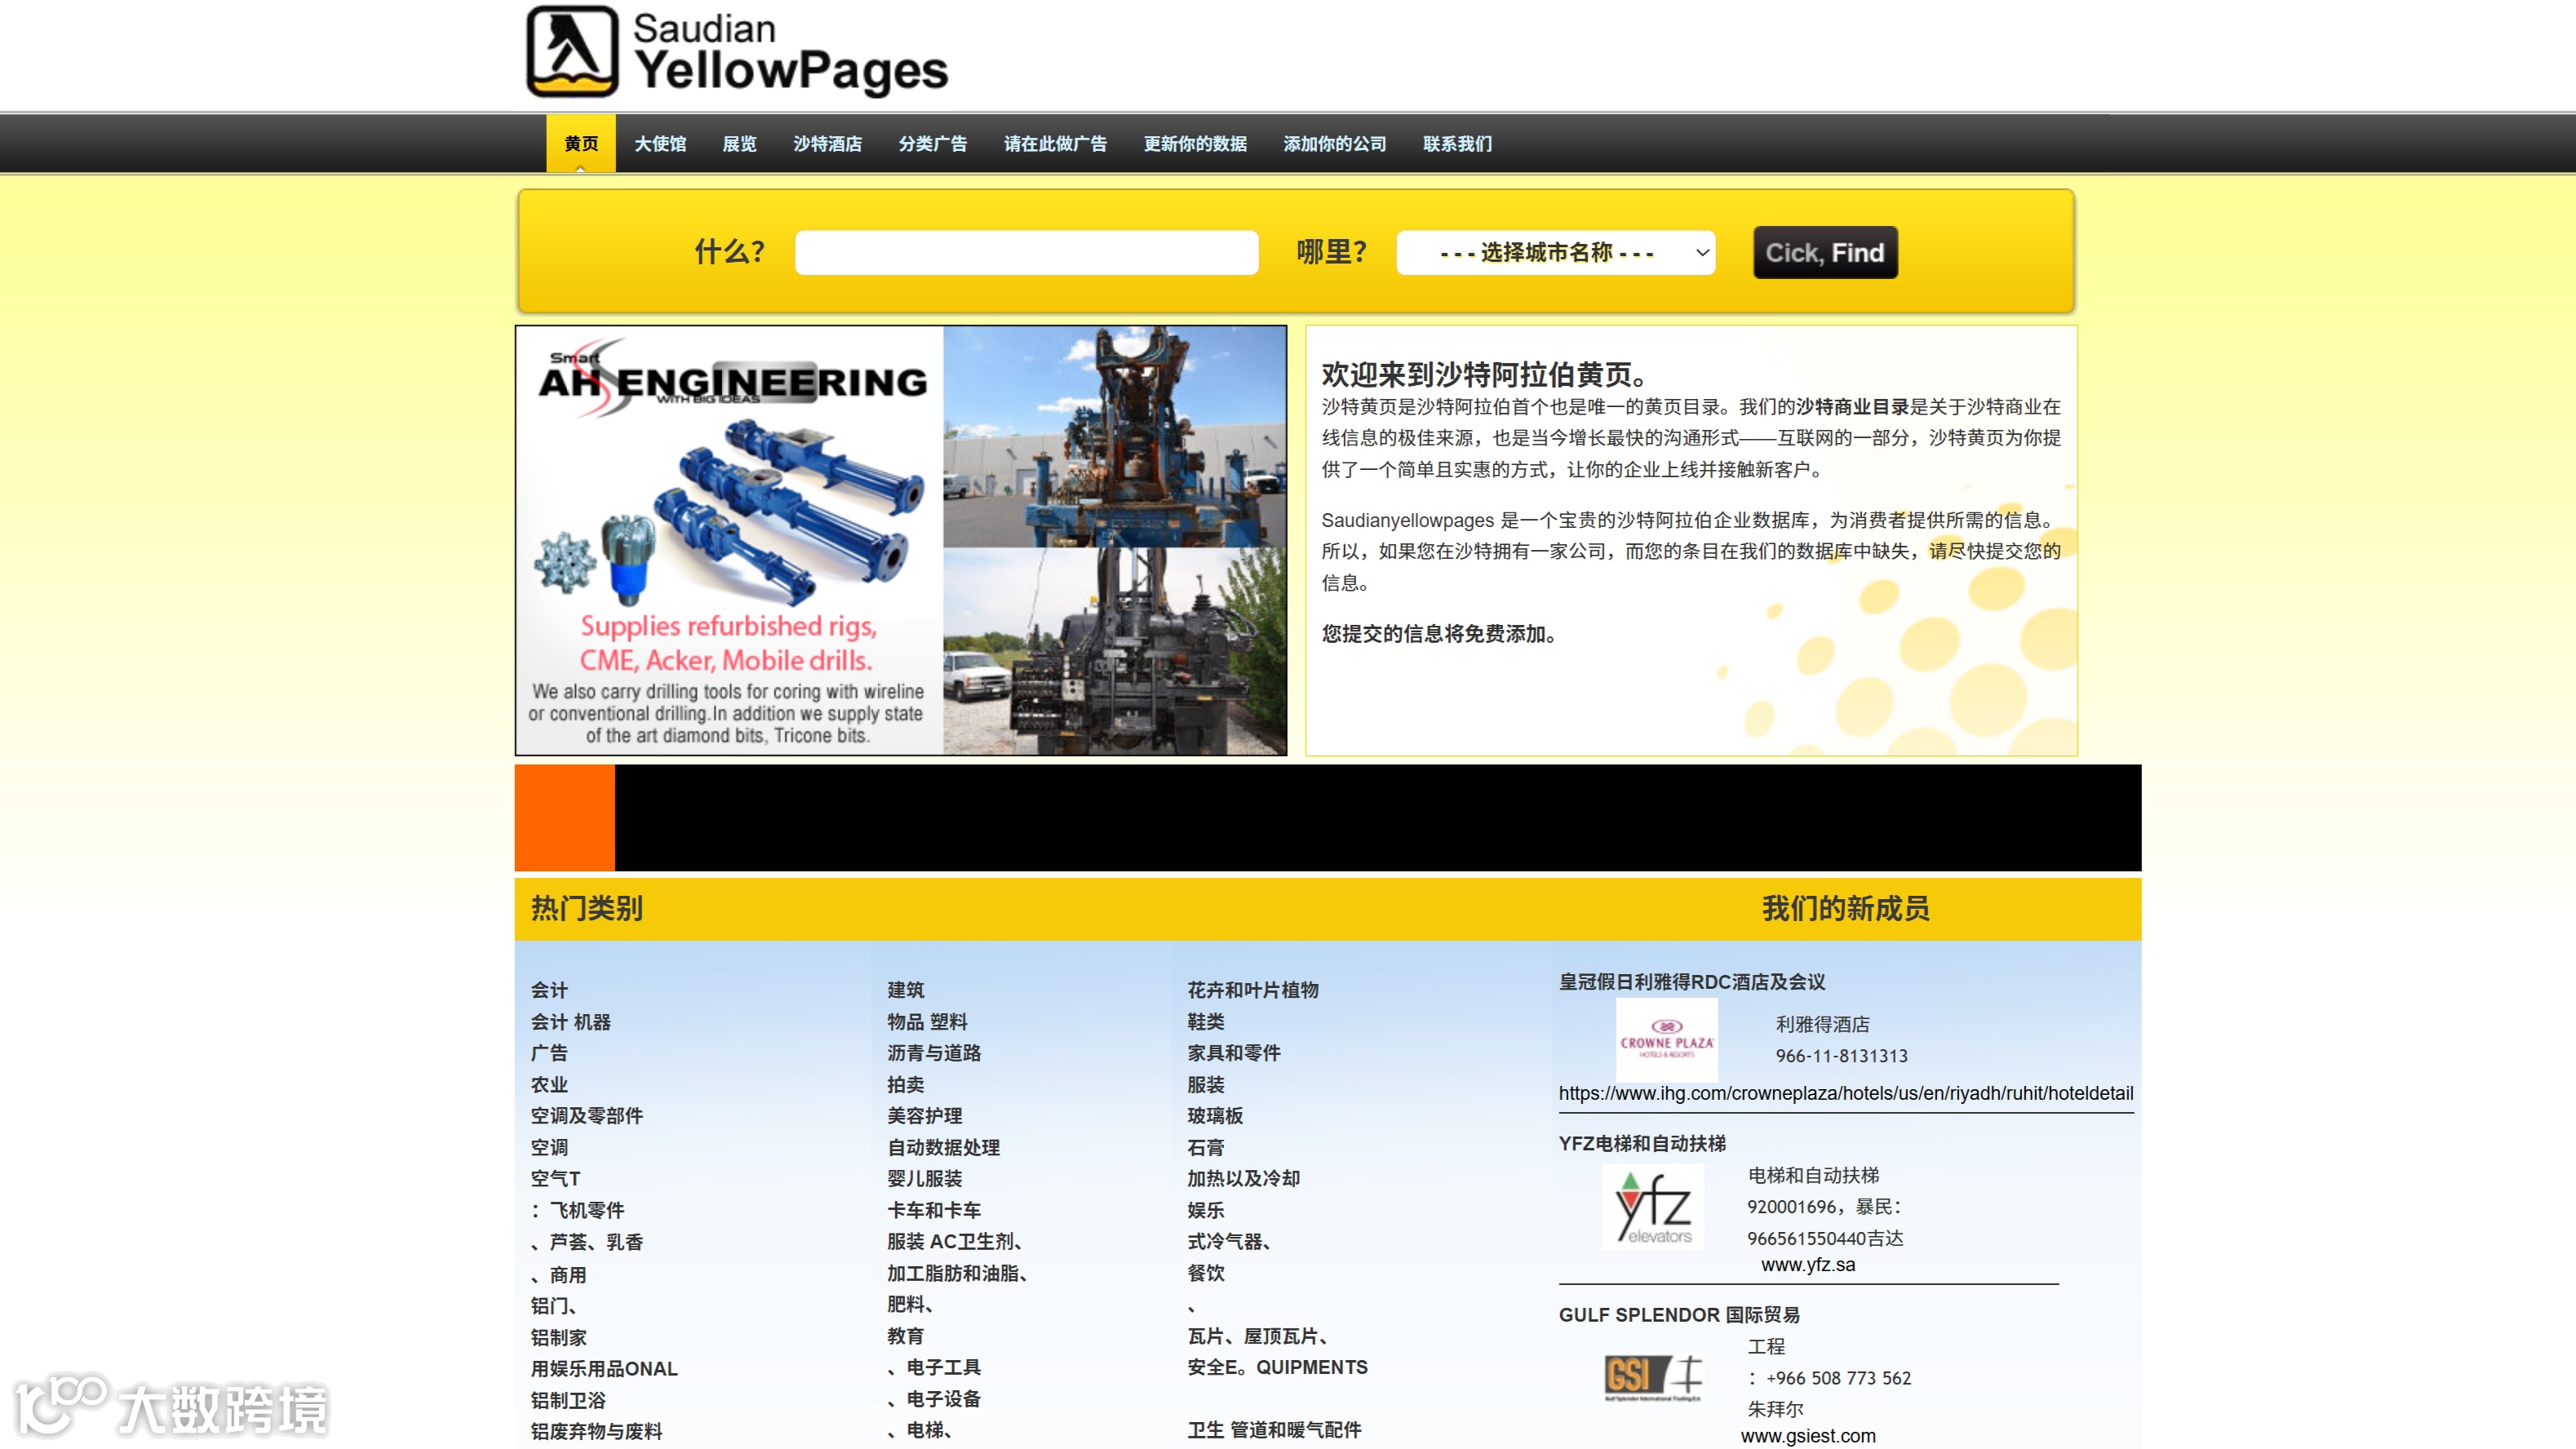Screen dimensions: 2576x1449
Task: Visit the www.gsiest.com link
Action: (1808, 1436)
